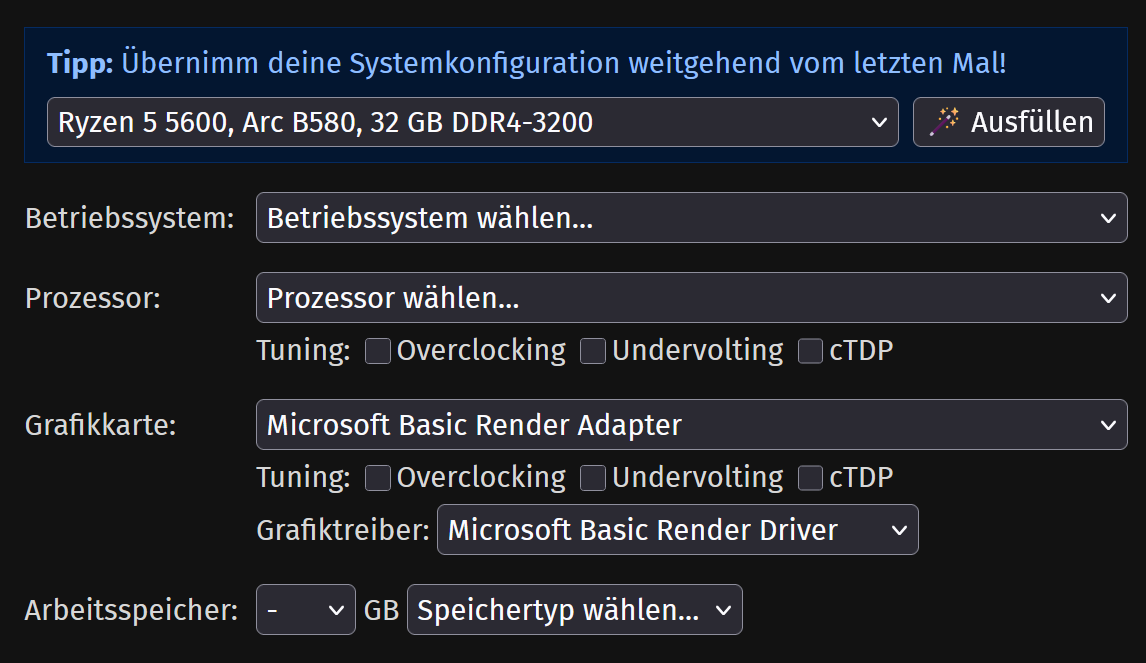Enable Overclocking for the Grafikkarte

click(378, 479)
